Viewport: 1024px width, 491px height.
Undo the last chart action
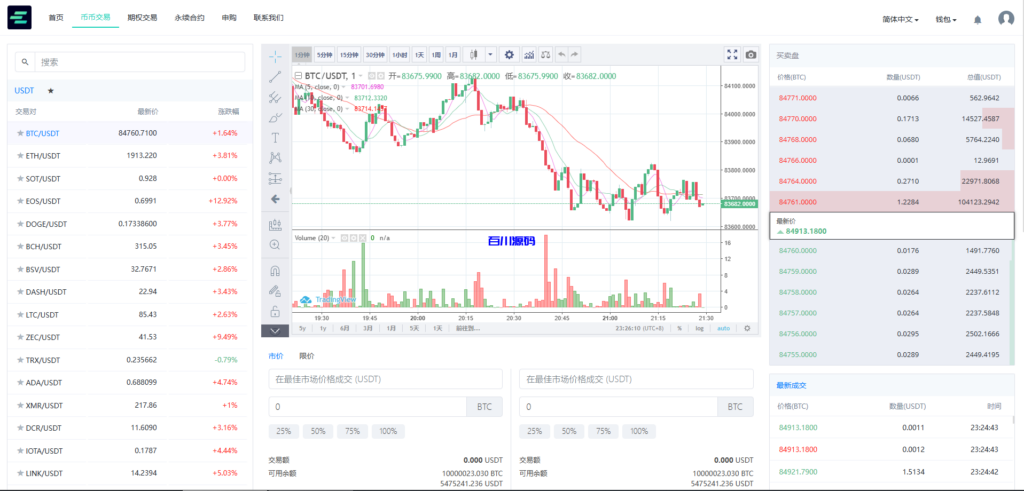tap(562, 55)
